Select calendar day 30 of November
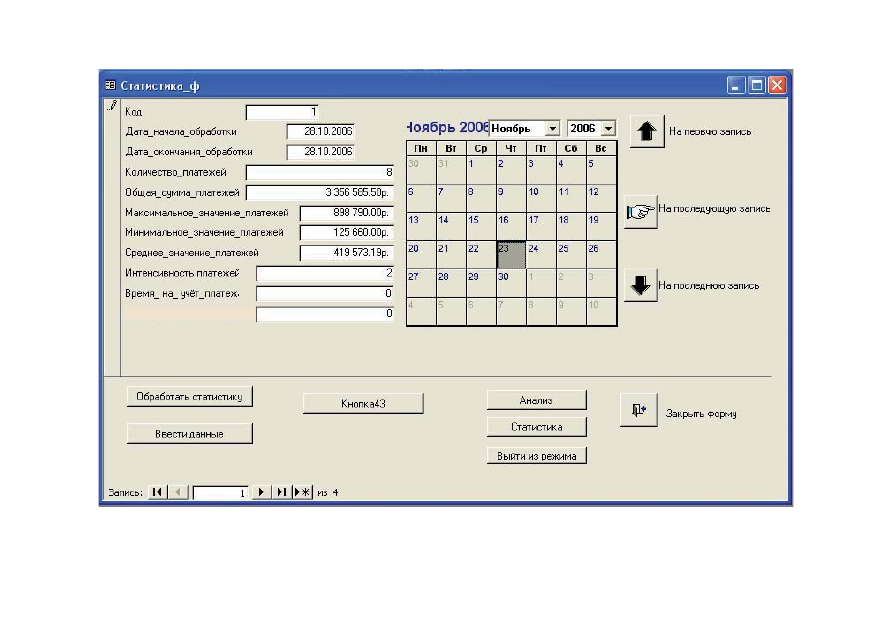893x629 pixels. [x=511, y=283]
